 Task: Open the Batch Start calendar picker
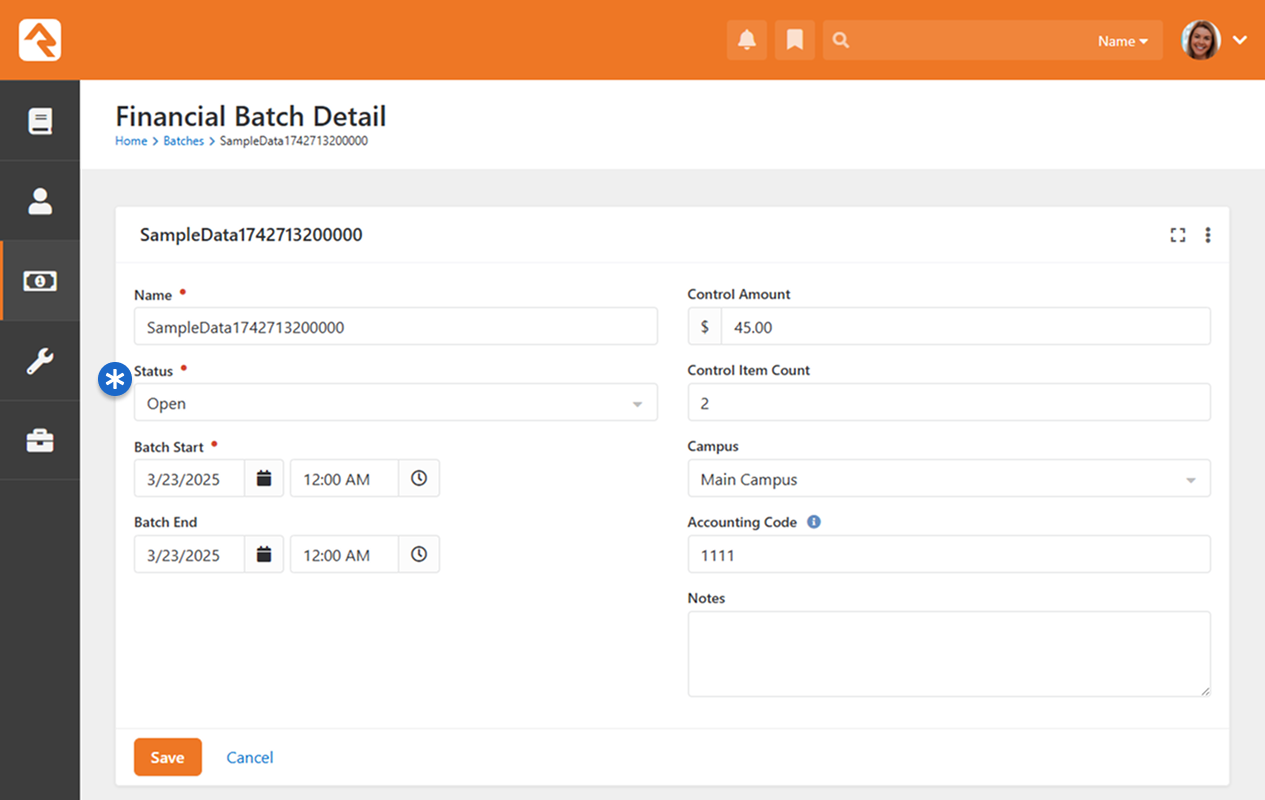[x=264, y=479]
